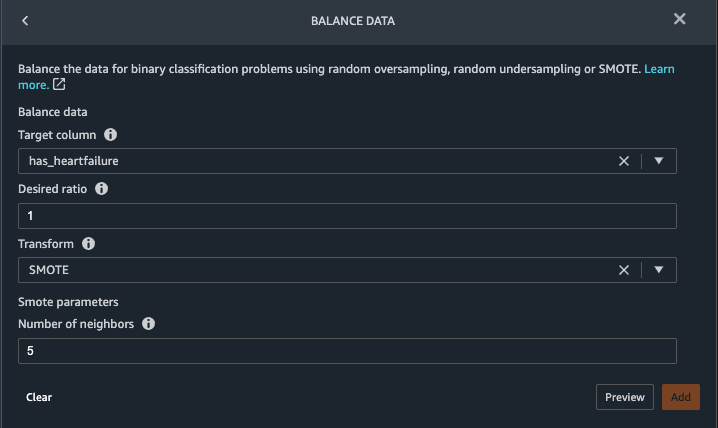Click the SMOTE transform combo box

(300, 270)
